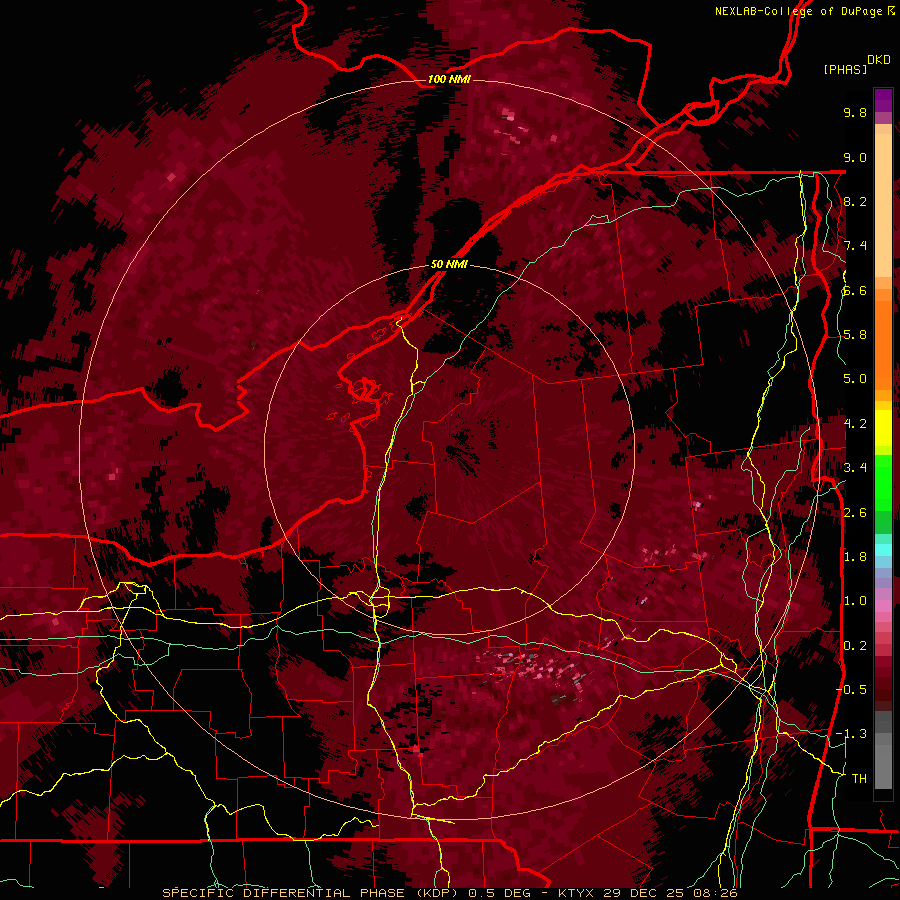Screen dimensions: 900x900
Task: Click the 6.6 value on color scale
Action: 855,290
